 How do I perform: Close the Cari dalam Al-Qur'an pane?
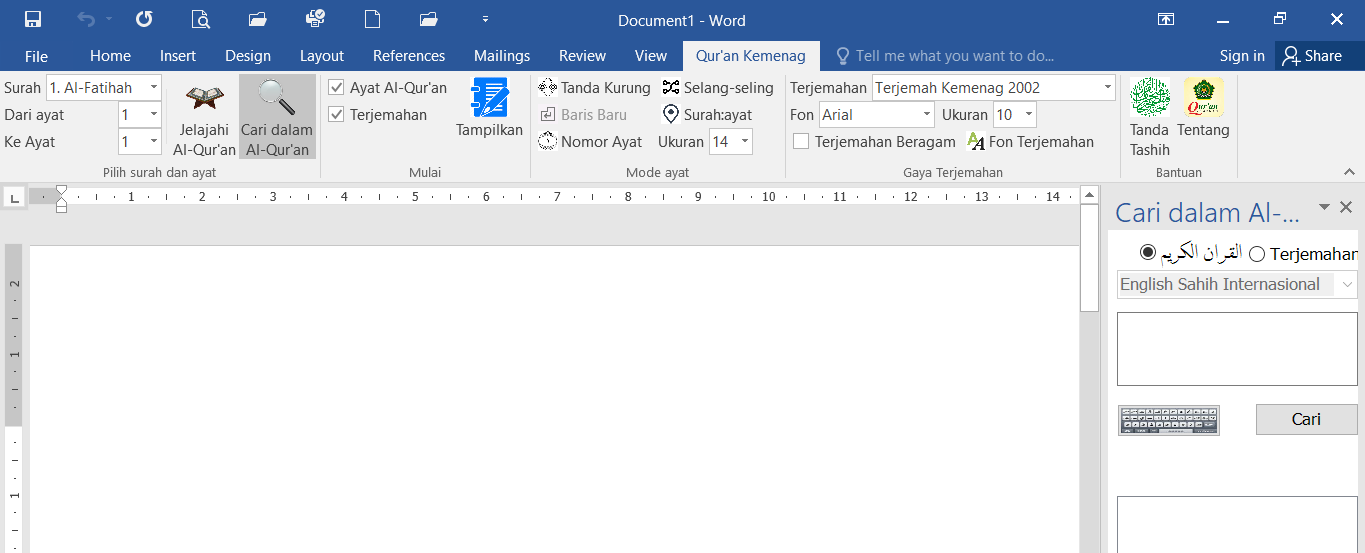pos(1346,207)
